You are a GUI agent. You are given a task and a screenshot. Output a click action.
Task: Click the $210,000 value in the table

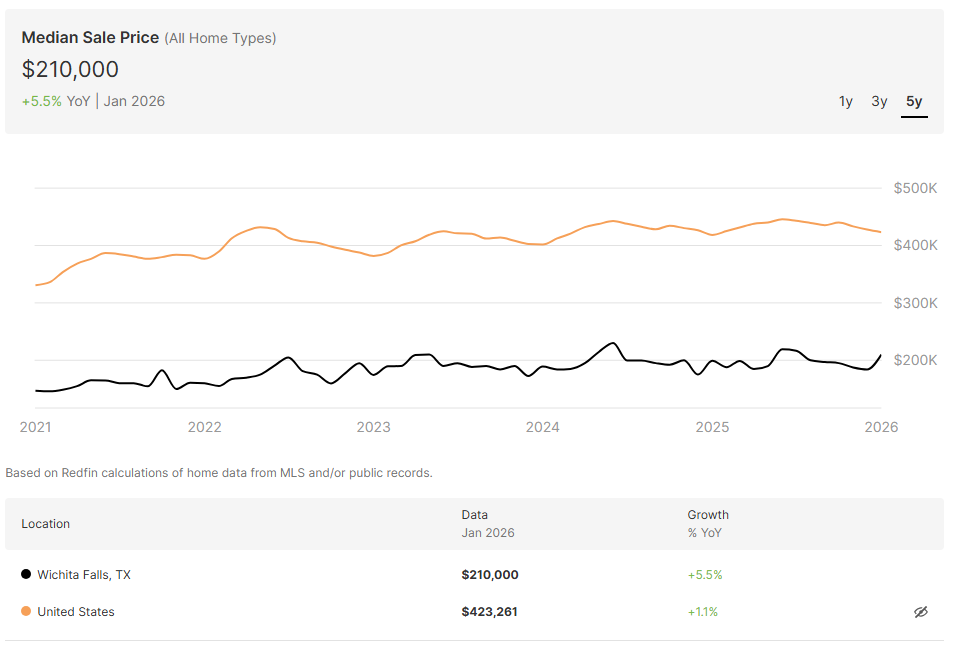(x=490, y=574)
